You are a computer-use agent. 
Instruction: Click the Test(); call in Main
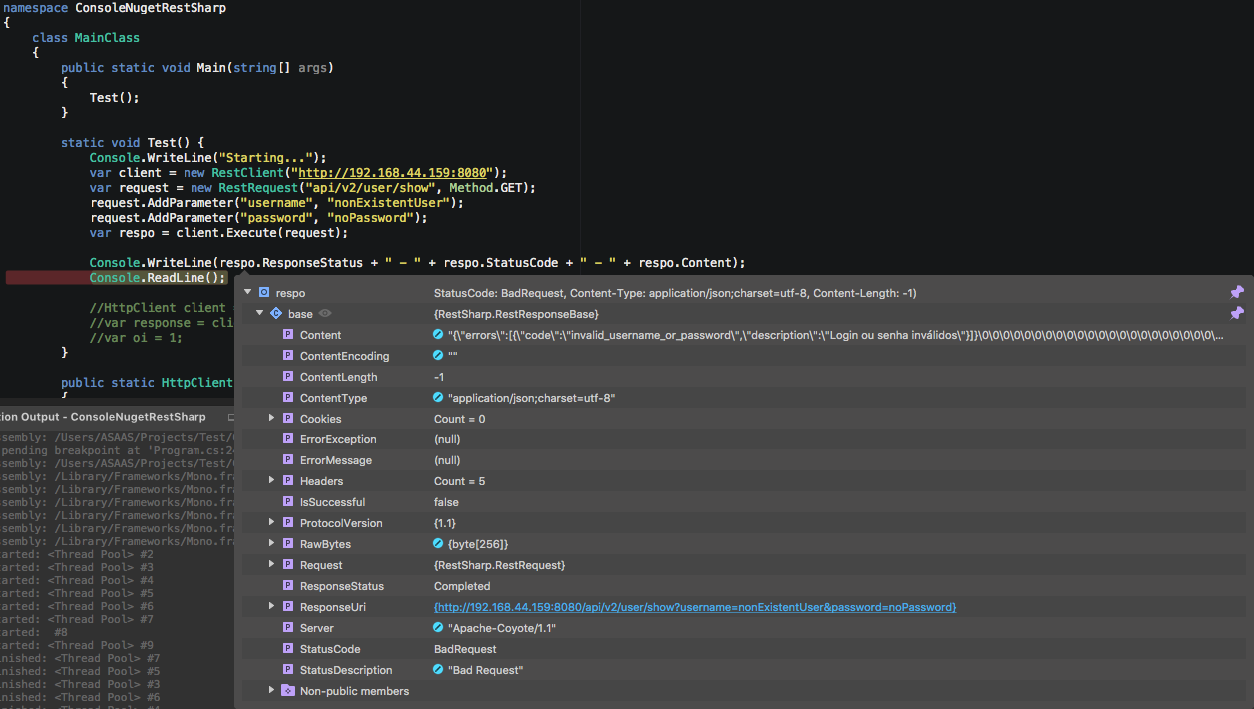click(x=114, y=97)
